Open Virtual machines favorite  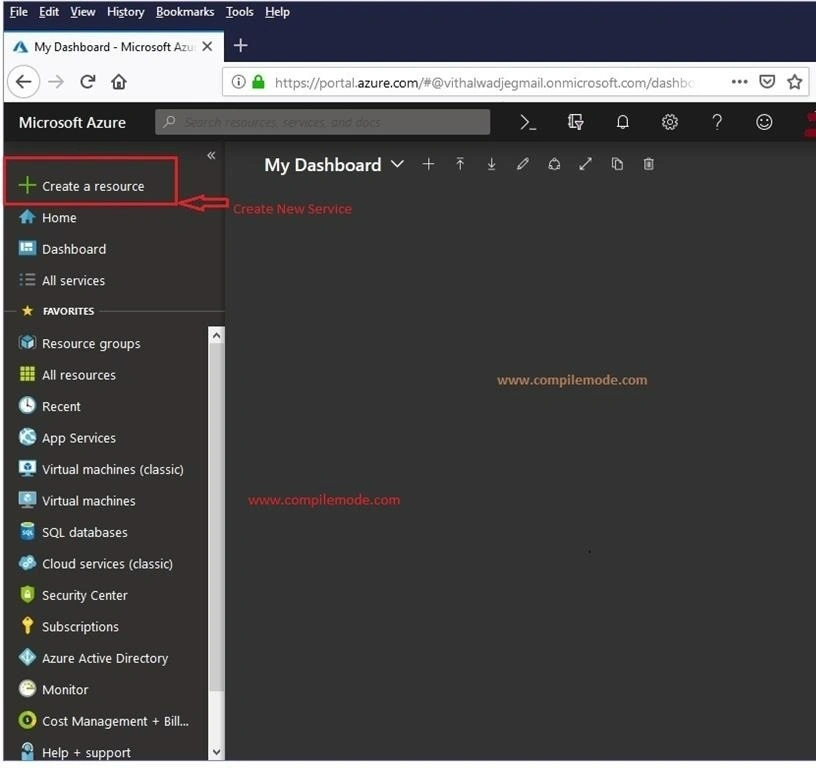coord(76,501)
